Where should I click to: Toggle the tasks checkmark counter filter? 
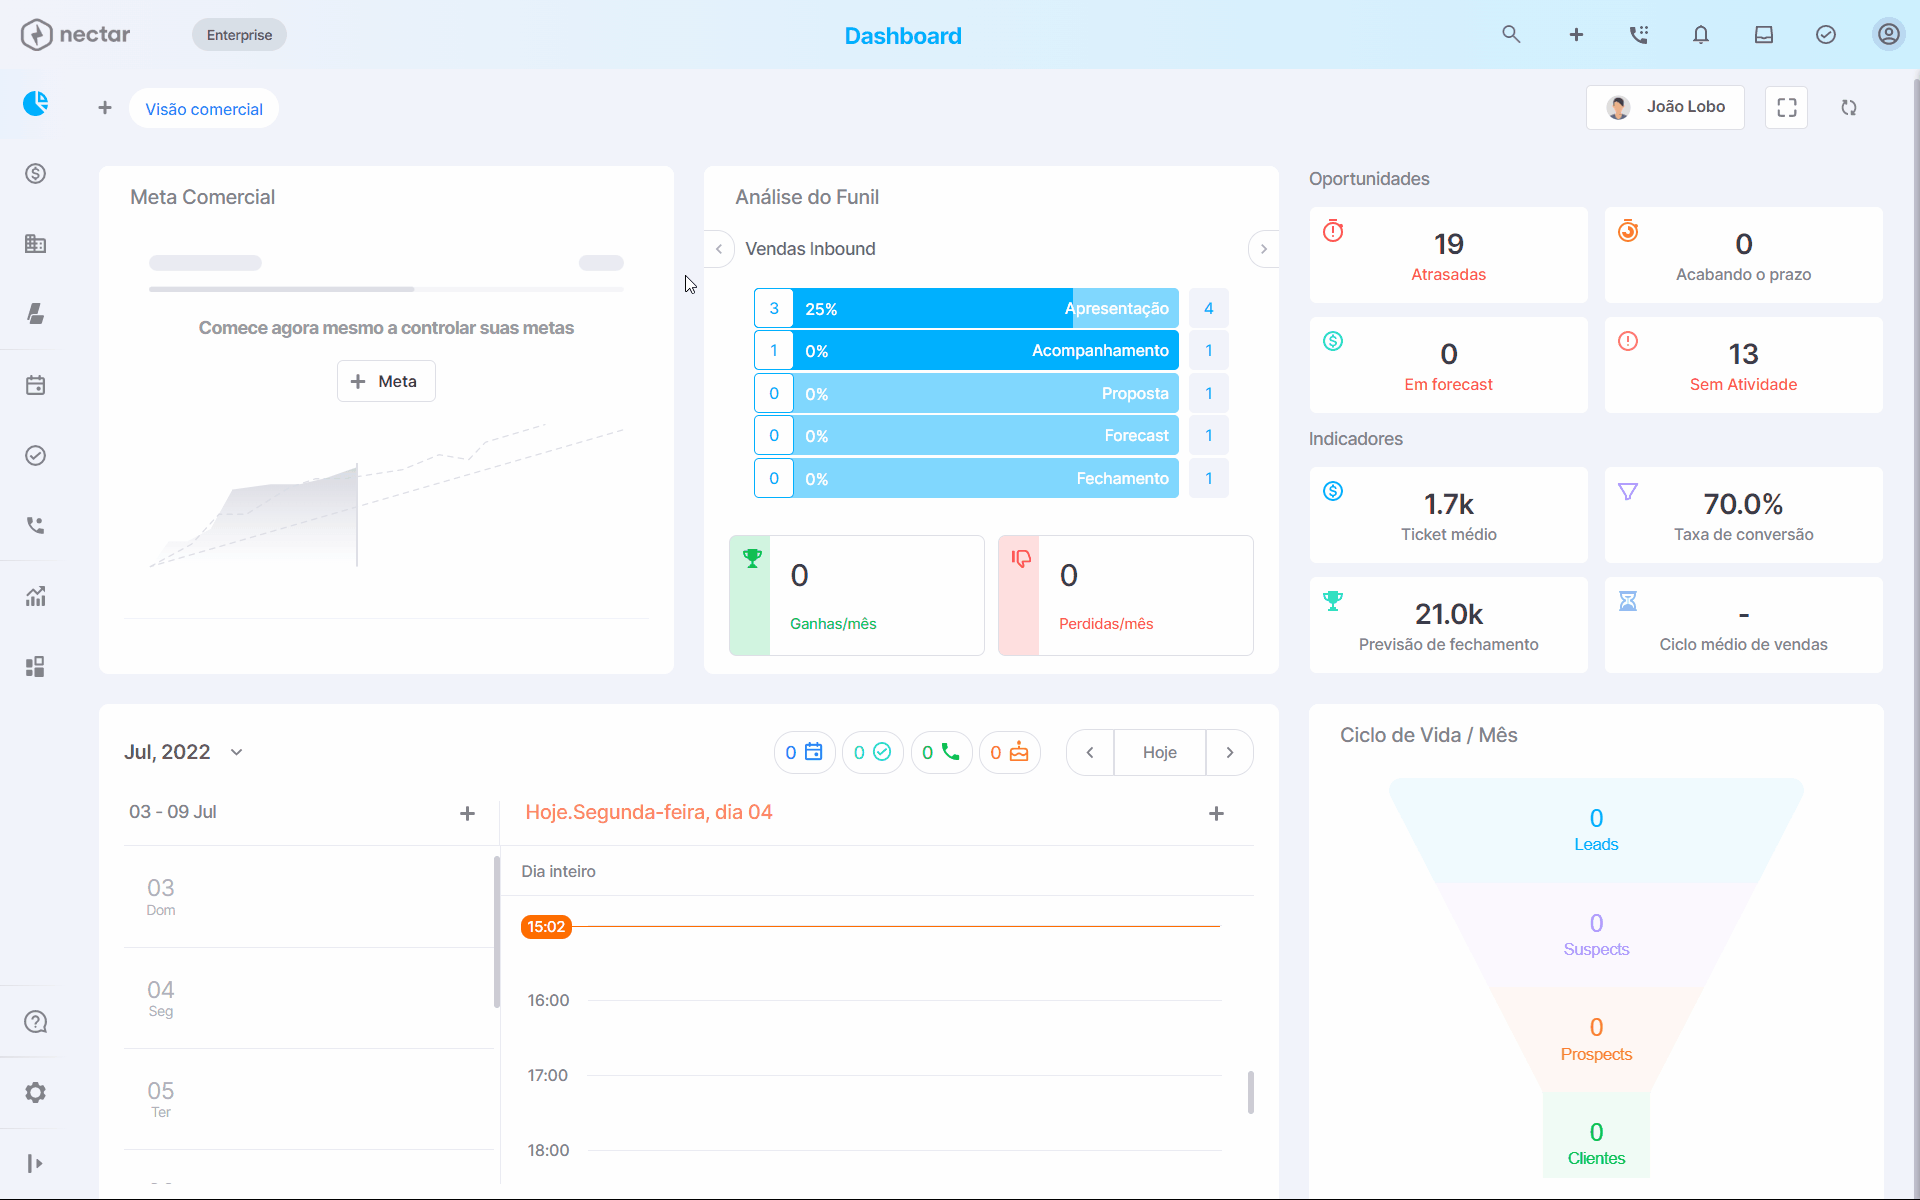872,752
